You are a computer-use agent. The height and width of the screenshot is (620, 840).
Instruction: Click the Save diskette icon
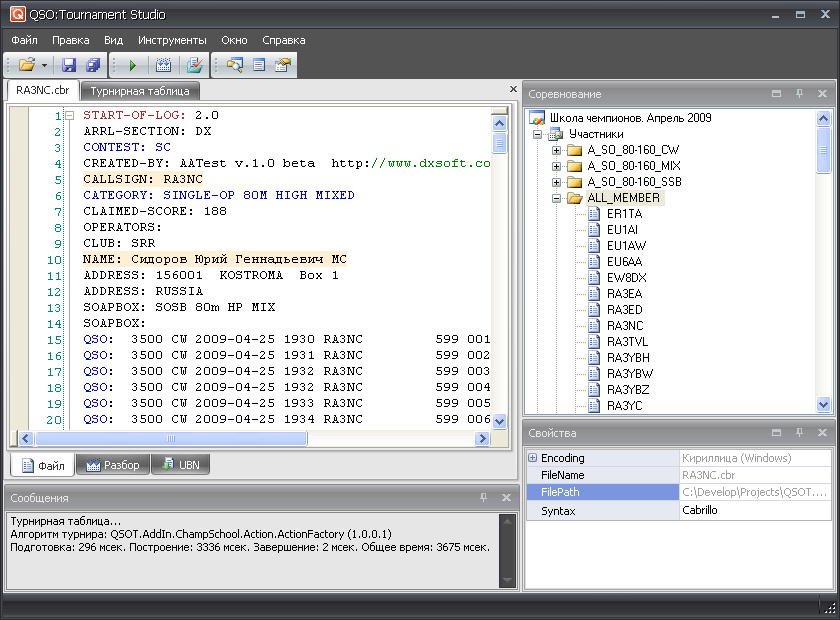pos(69,65)
